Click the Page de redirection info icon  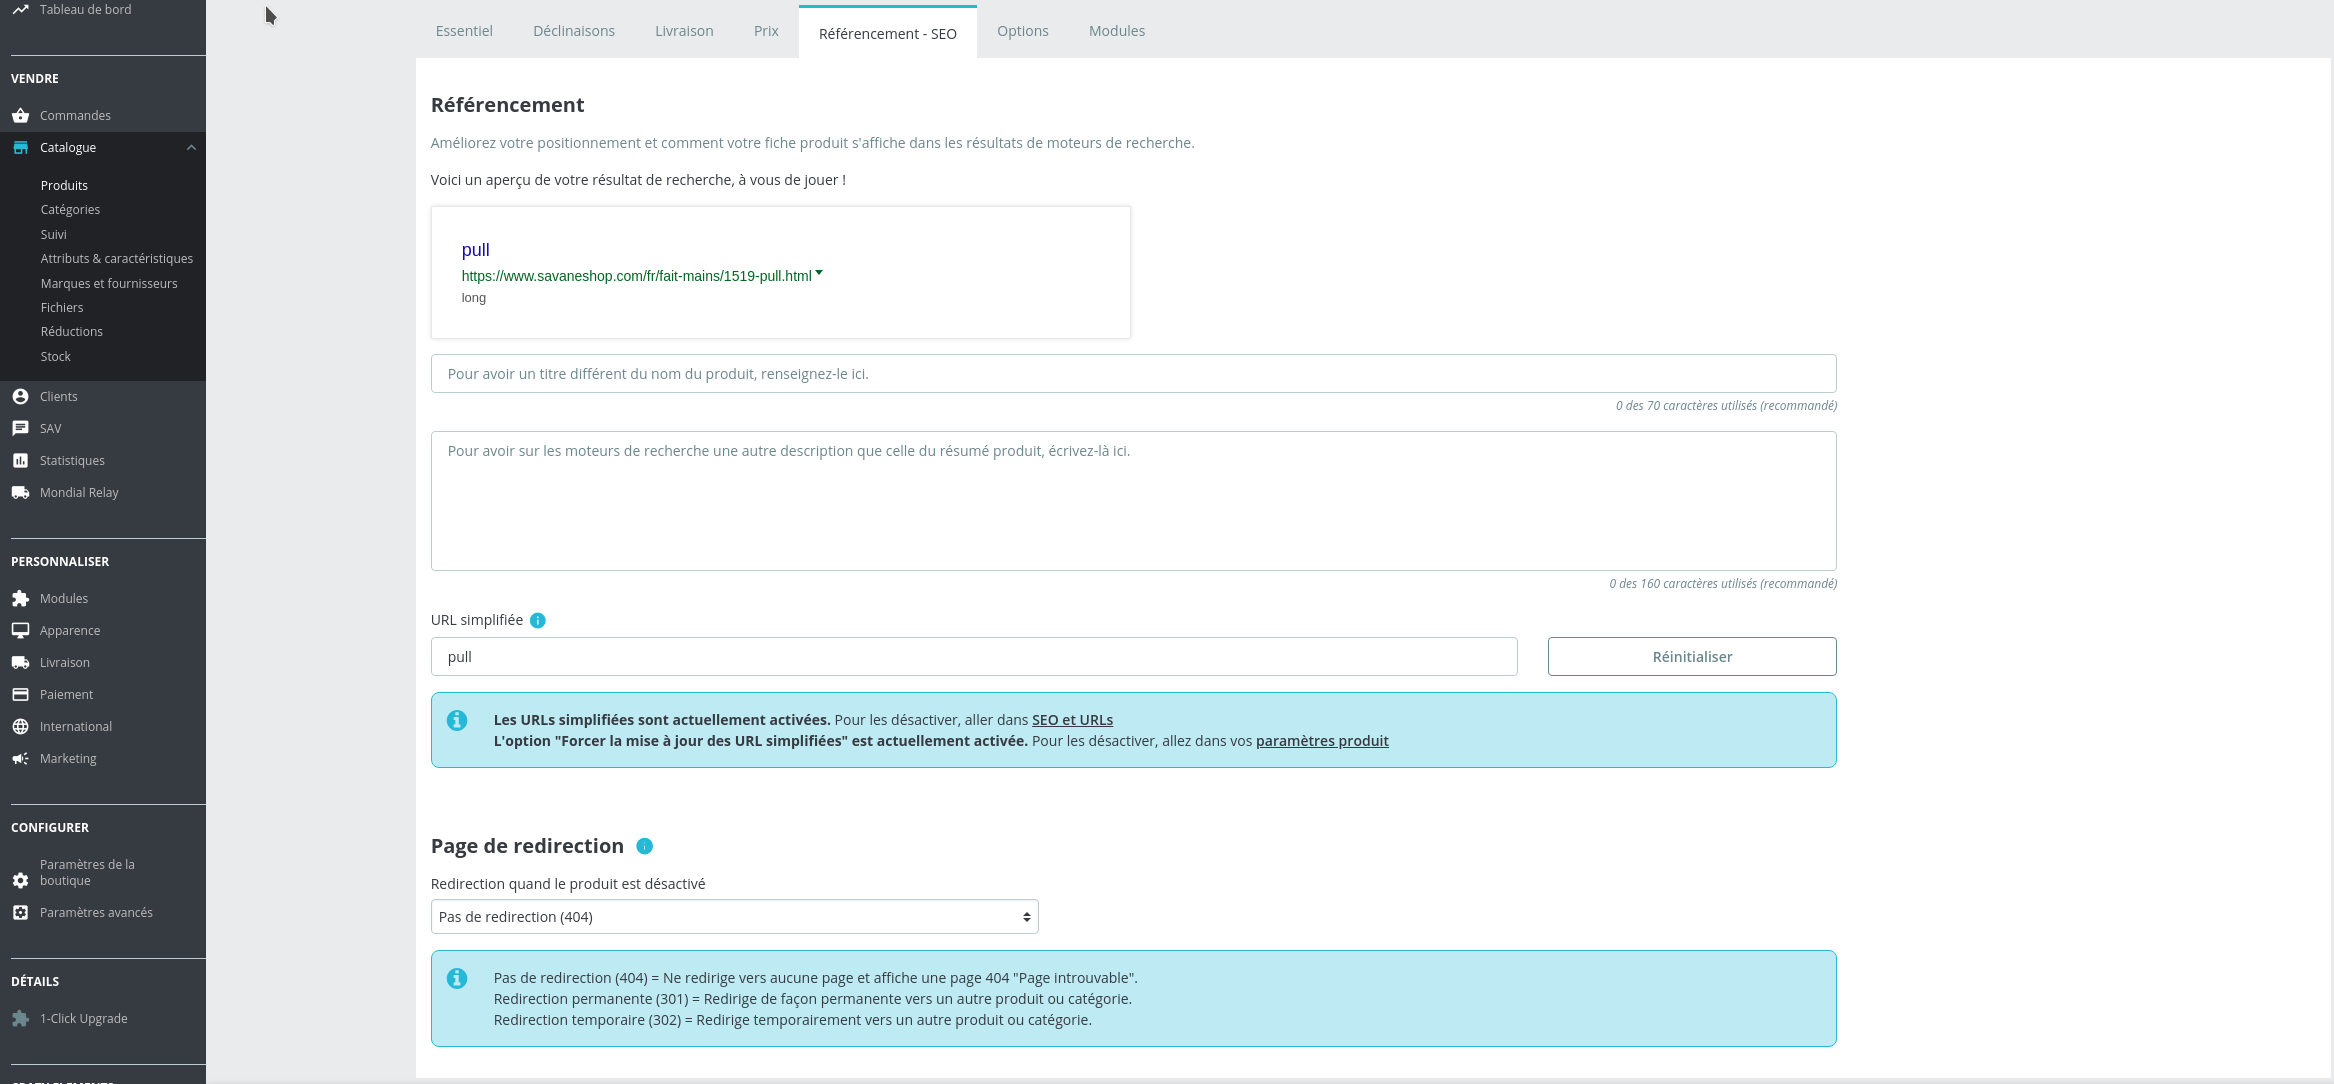pos(645,847)
